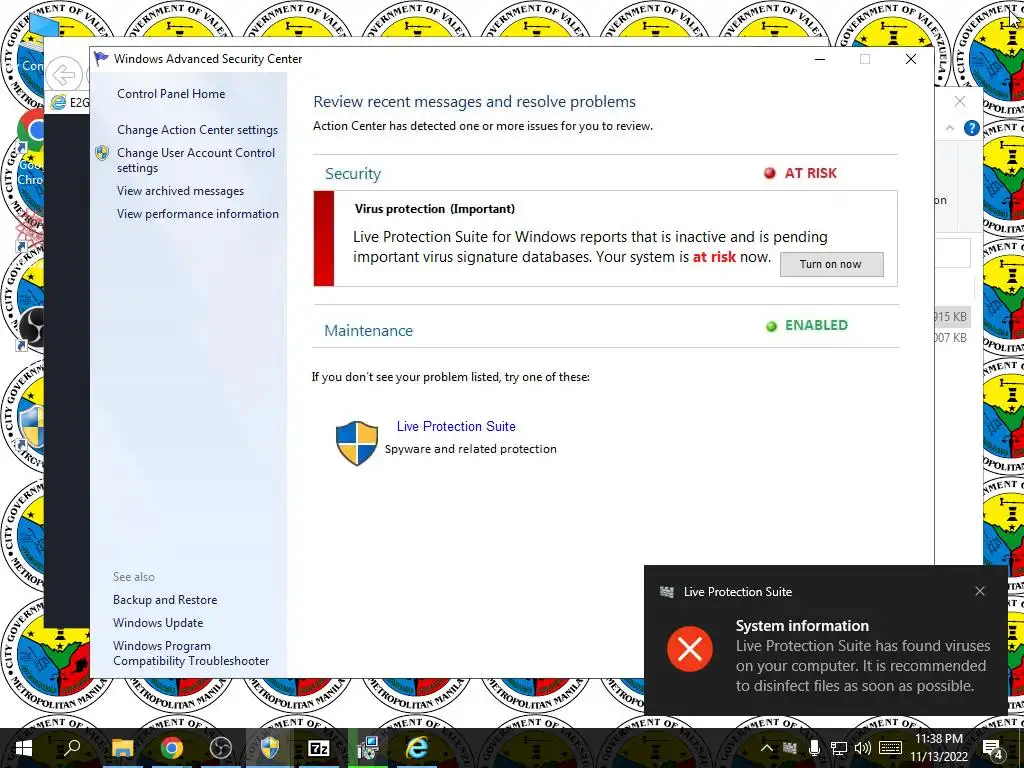Viewport: 1024px width, 768px height.
Task: Open OBS Studio from taskbar
Action: click(221, 748)
